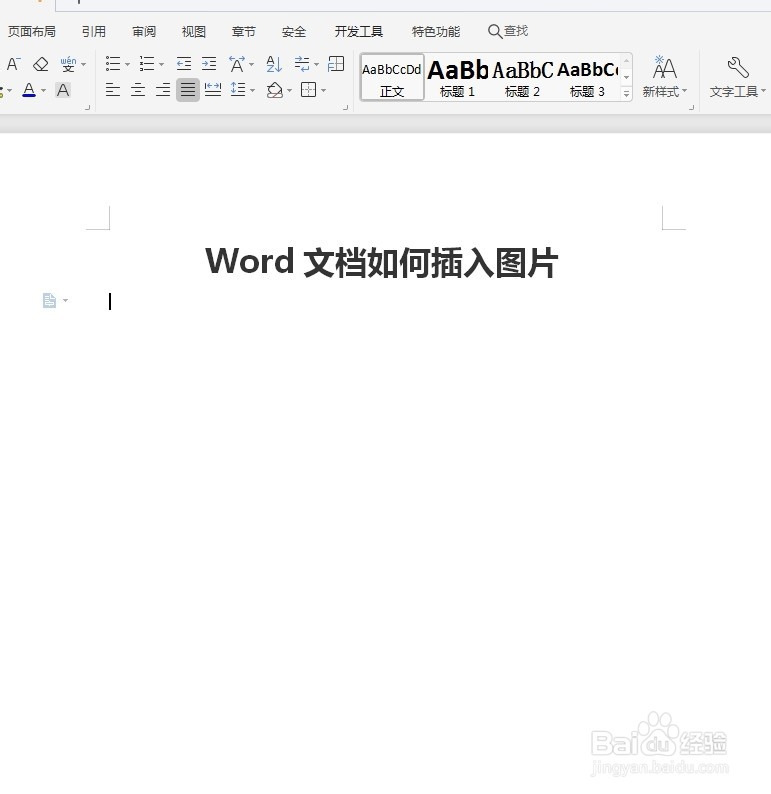Switch to the 安全 tab
The height and width of the screenshot is (794, 771).
[294, 31]
